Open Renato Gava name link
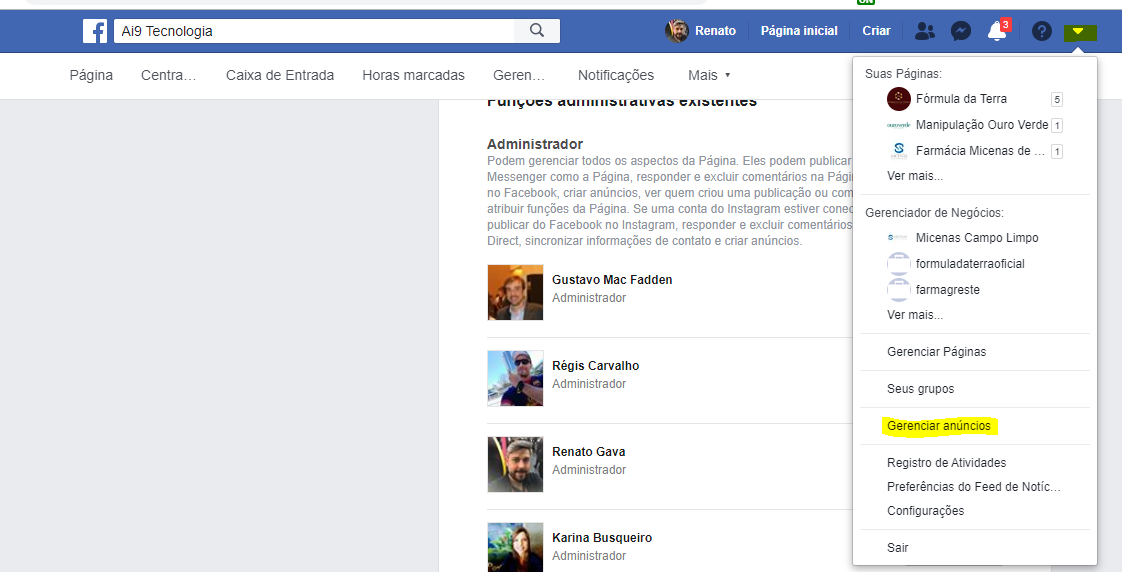Image resolution: width=1122 pixels, height=572 pixels. coord(588,452)
